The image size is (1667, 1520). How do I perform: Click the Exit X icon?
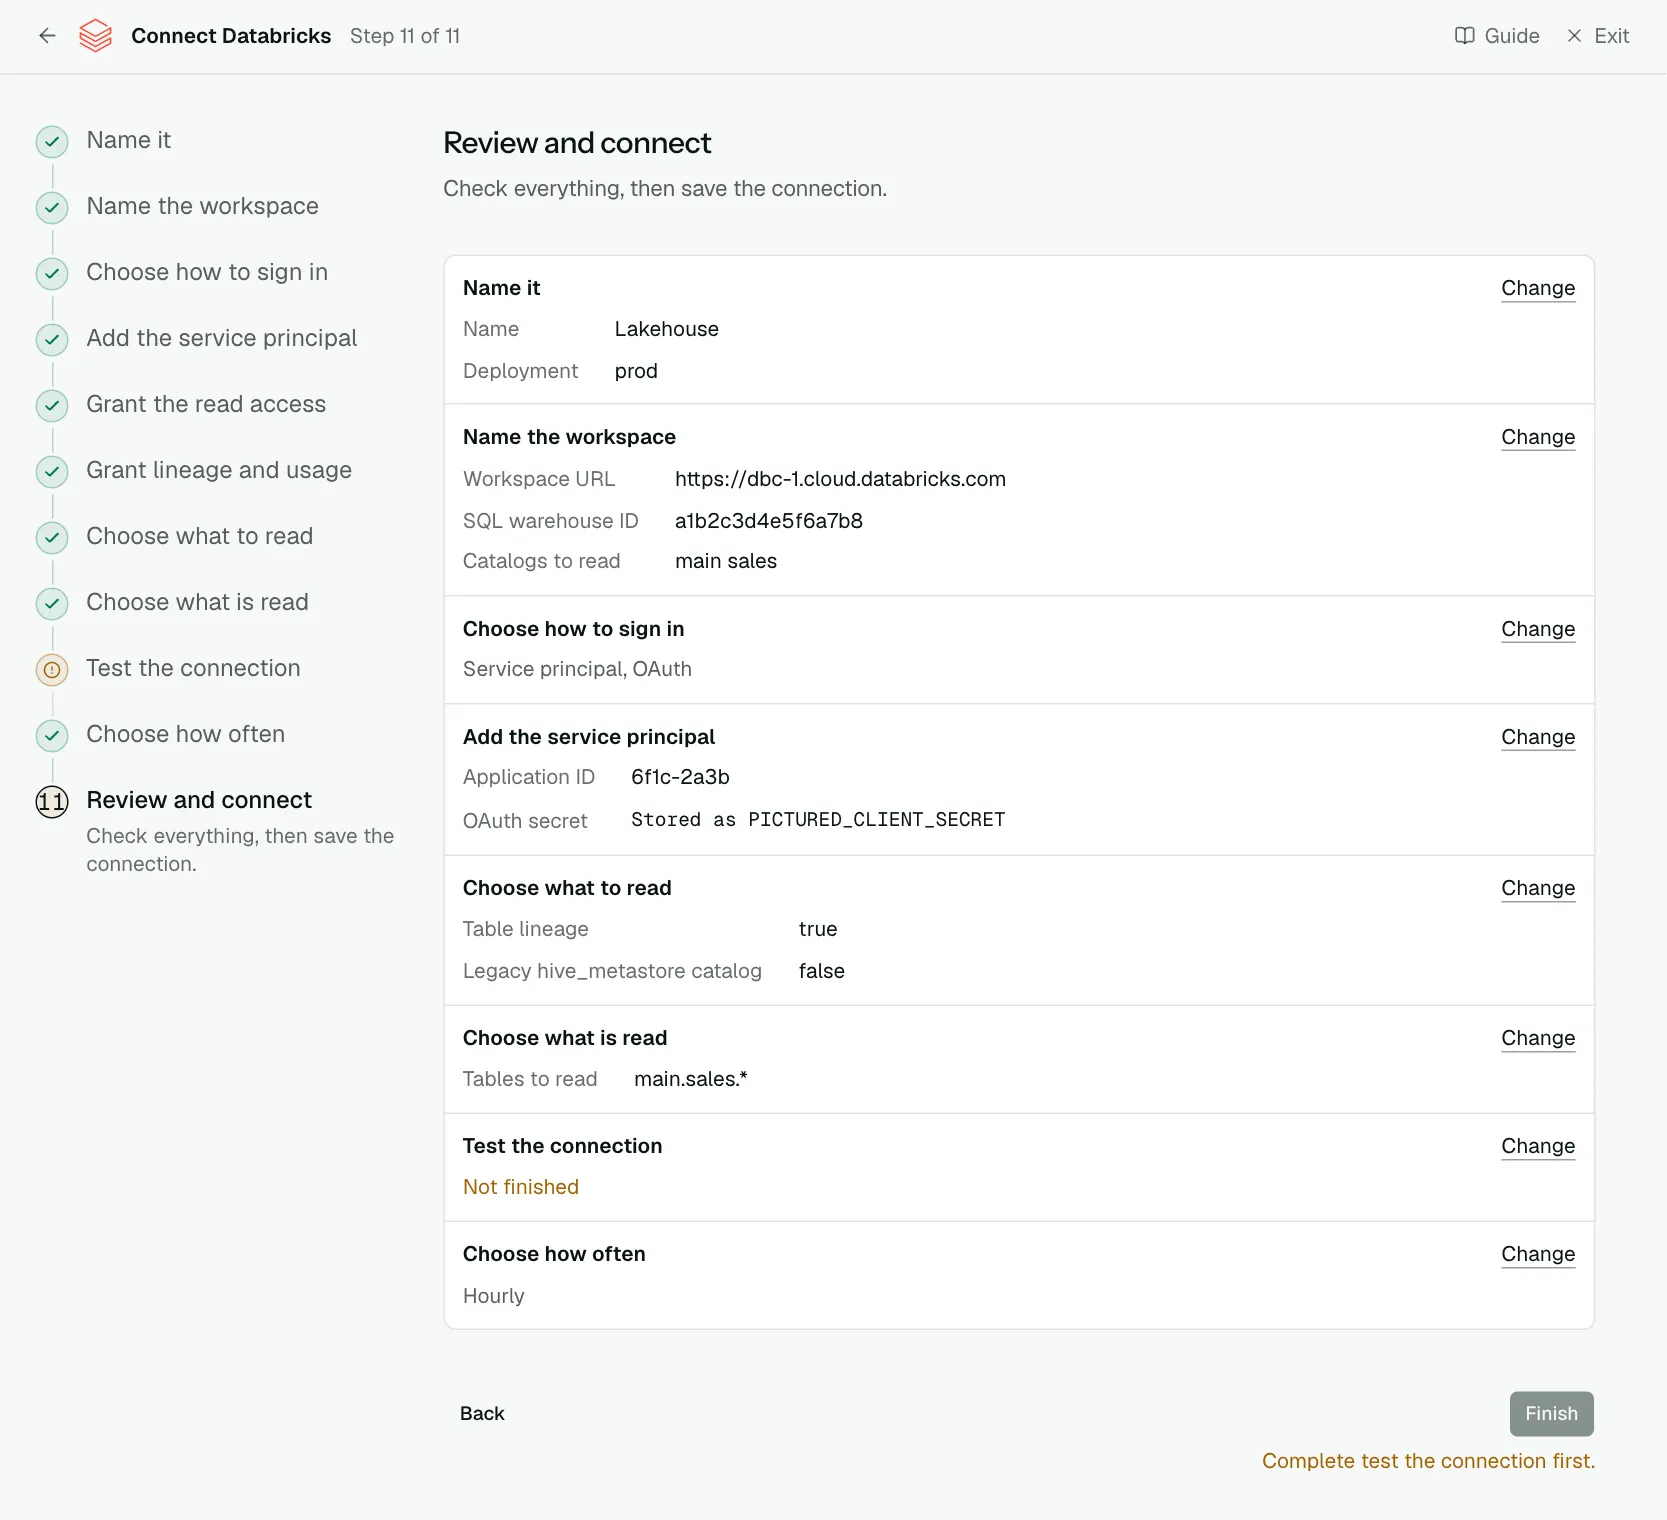pyautogui.click(x=1574, y=36)
